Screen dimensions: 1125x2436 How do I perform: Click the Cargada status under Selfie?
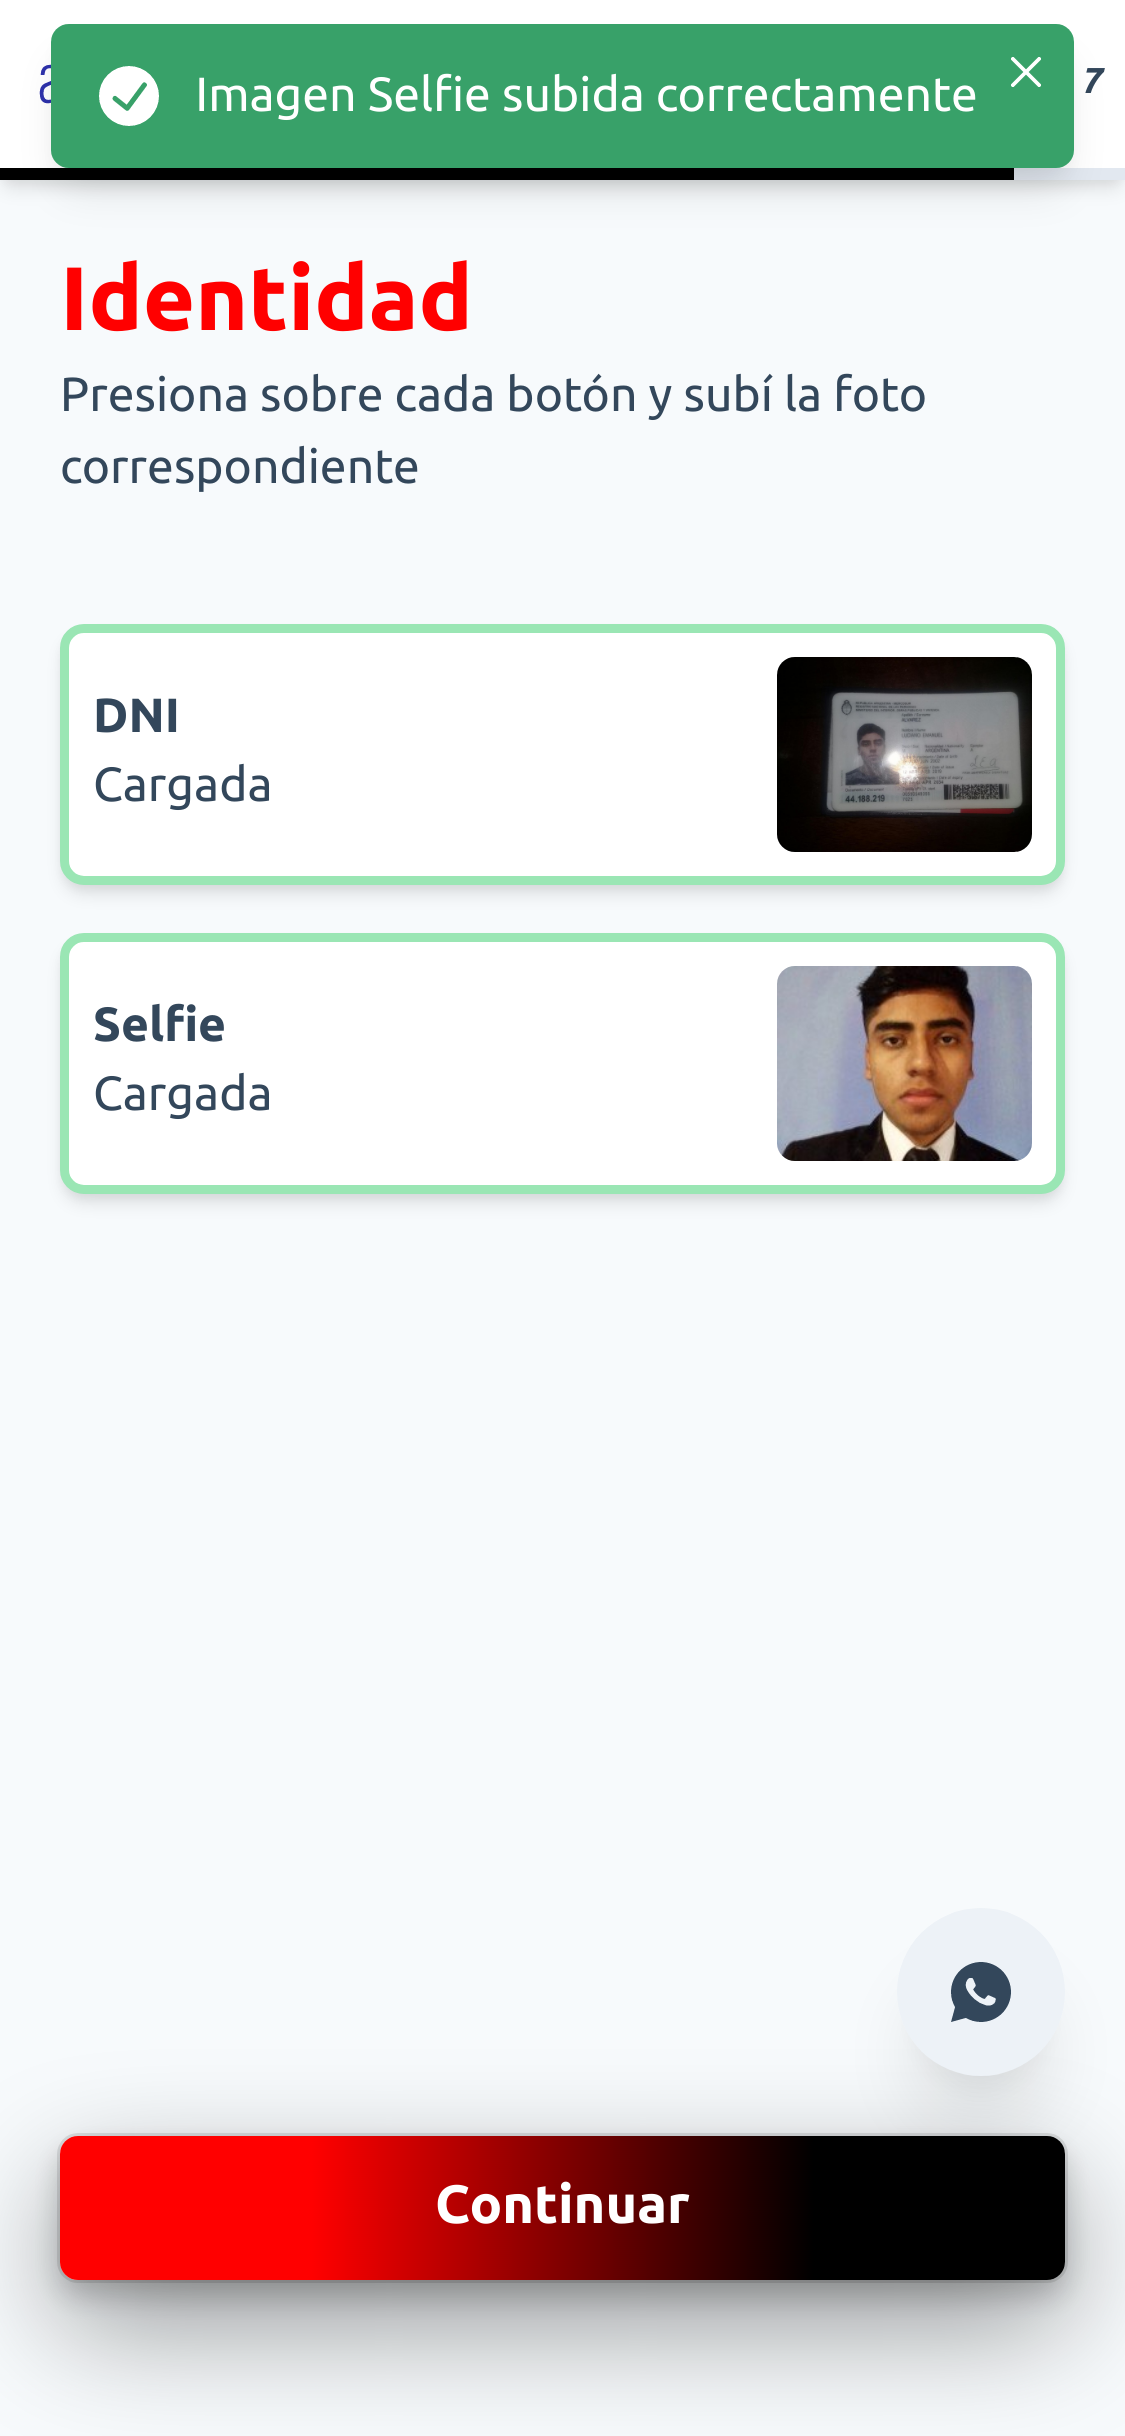[183, 1095]
